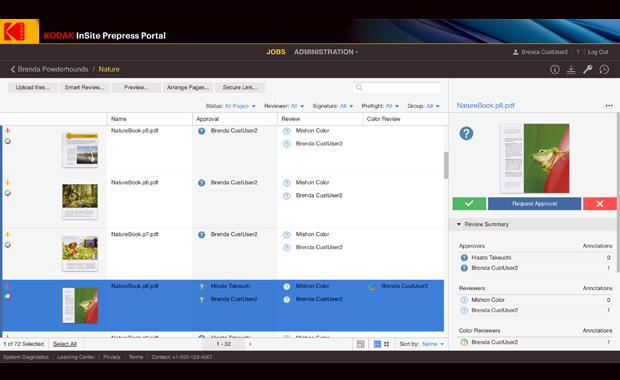
Task: Open the wrench tools icon
Action: coord(588,70)
